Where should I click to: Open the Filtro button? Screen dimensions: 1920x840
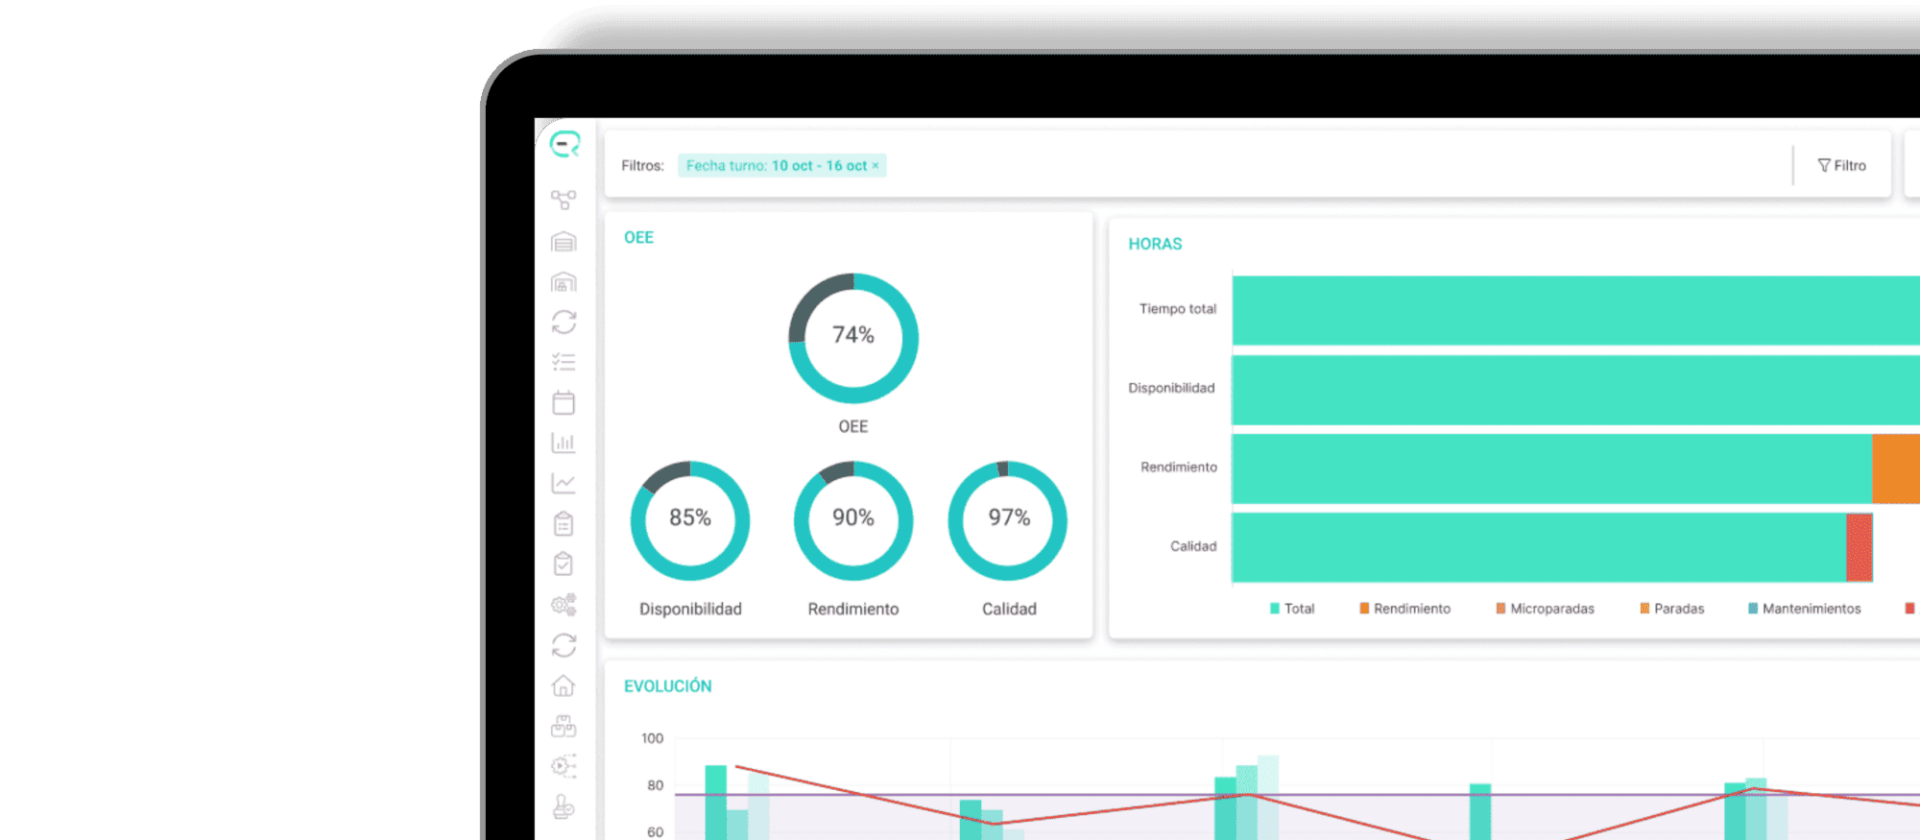point(1842,166)
